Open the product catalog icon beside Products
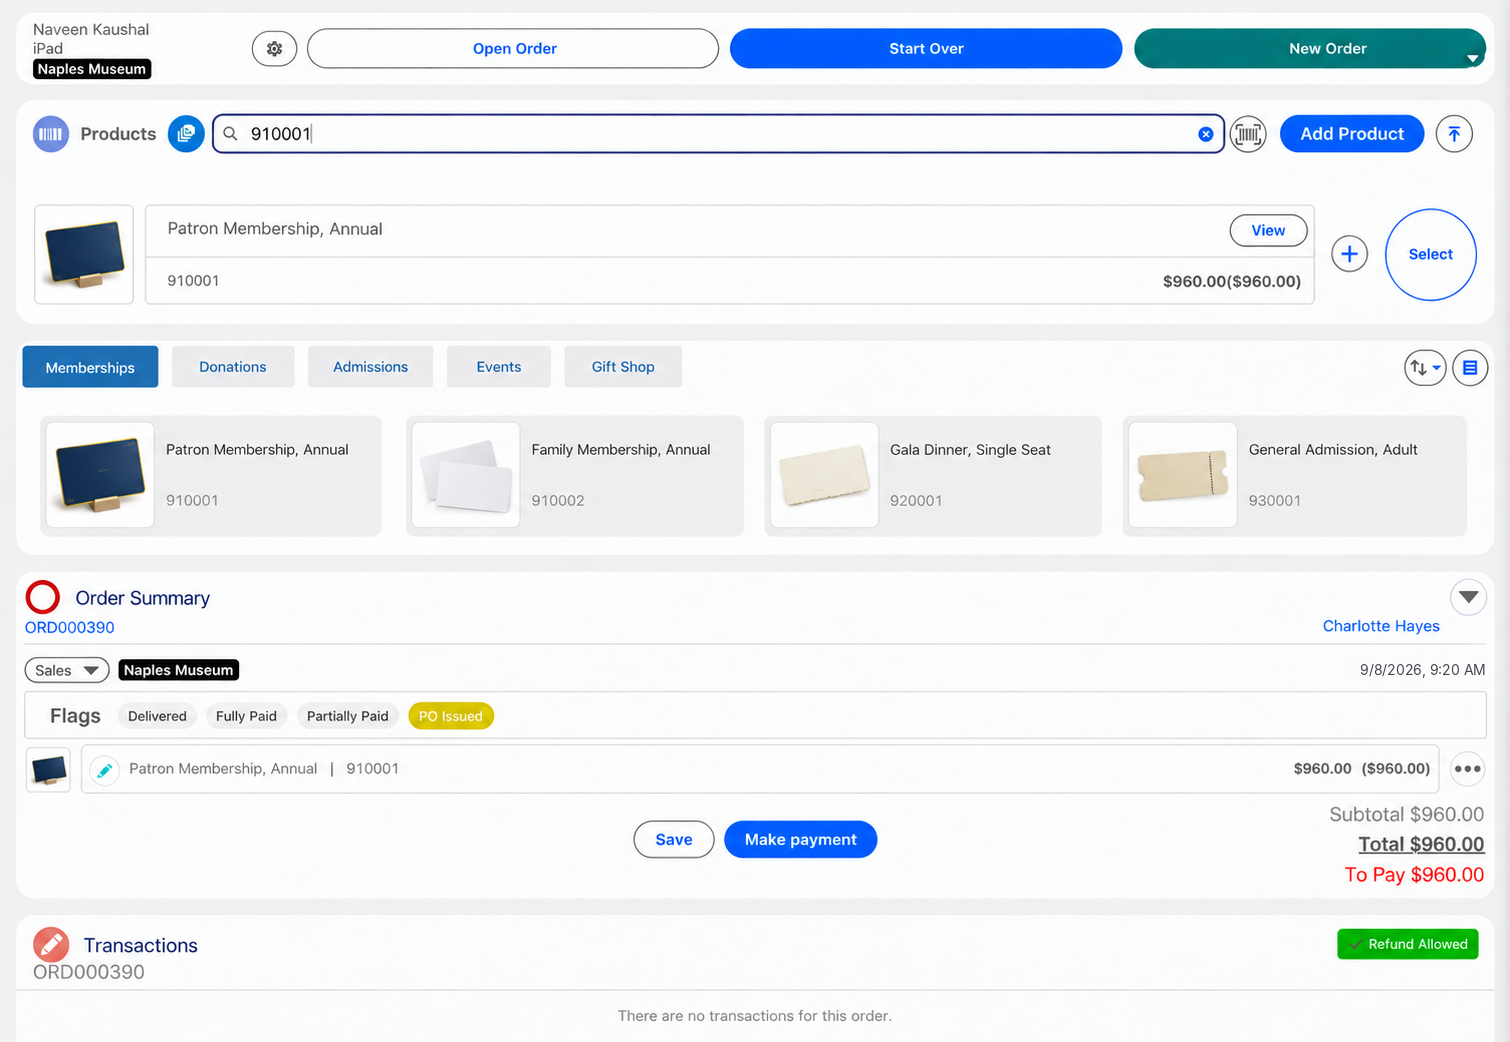 tap(186, 134)
